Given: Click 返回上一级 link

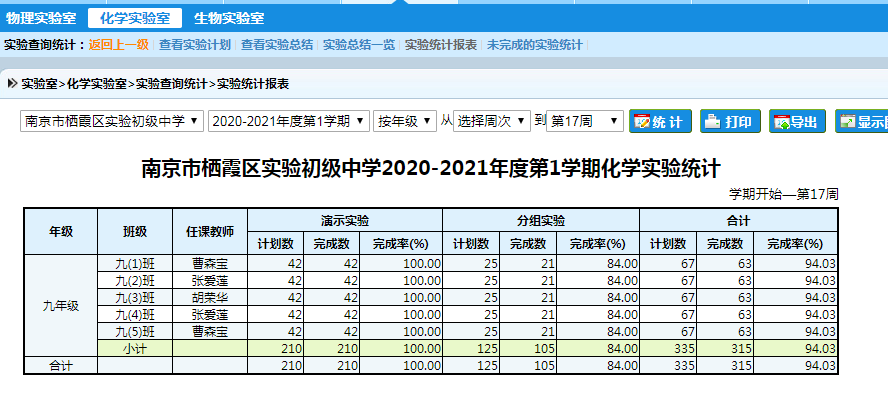Looking at the screenshot, I should click(x=118, y=45).
